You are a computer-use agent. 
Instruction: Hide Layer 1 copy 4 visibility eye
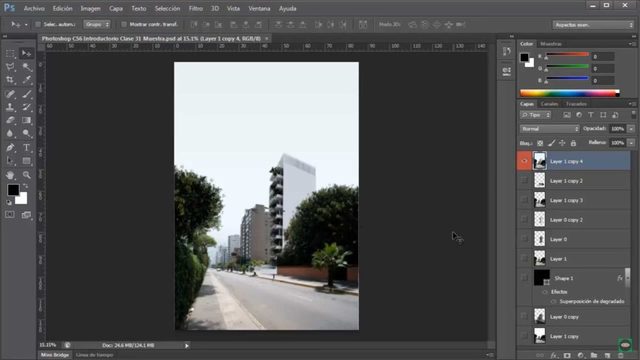click(524, 161)
